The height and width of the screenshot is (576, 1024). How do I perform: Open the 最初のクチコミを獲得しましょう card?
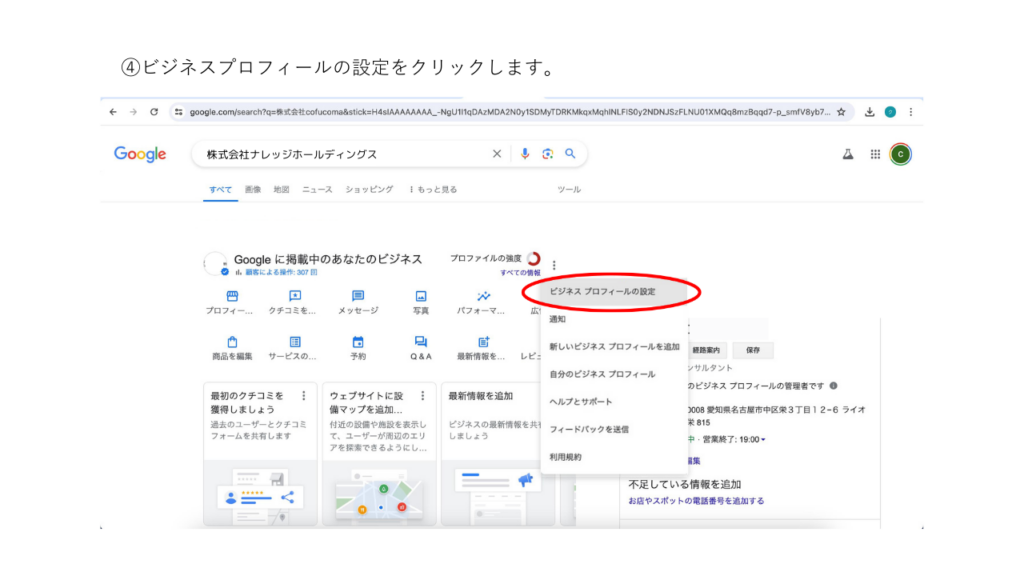click(x=260, y=454)
